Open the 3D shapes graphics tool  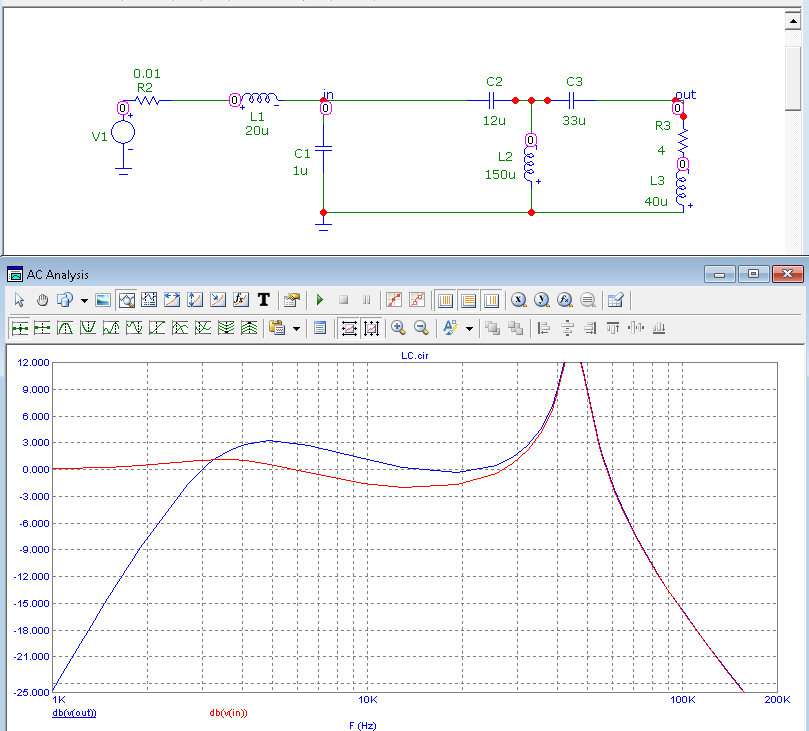64,300
